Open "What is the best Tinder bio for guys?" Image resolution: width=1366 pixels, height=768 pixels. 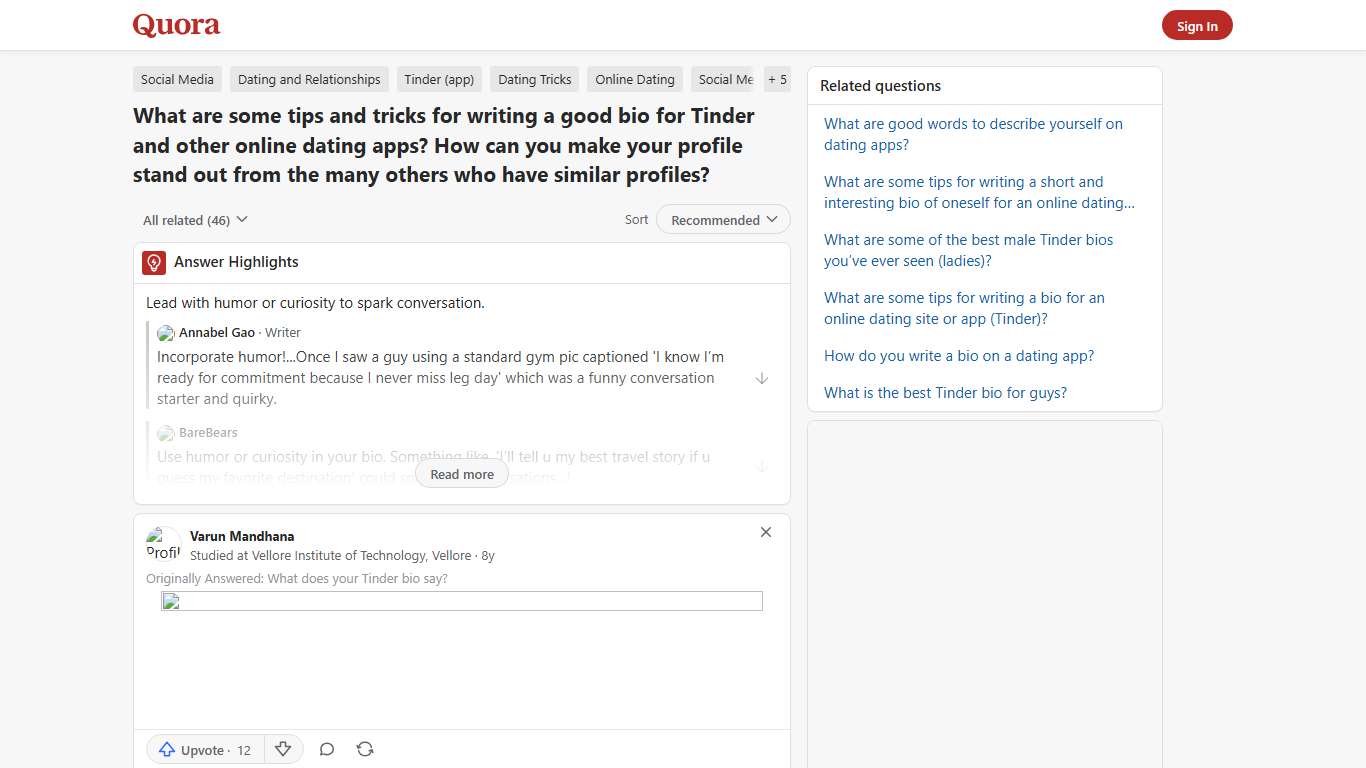click(945, 392)
